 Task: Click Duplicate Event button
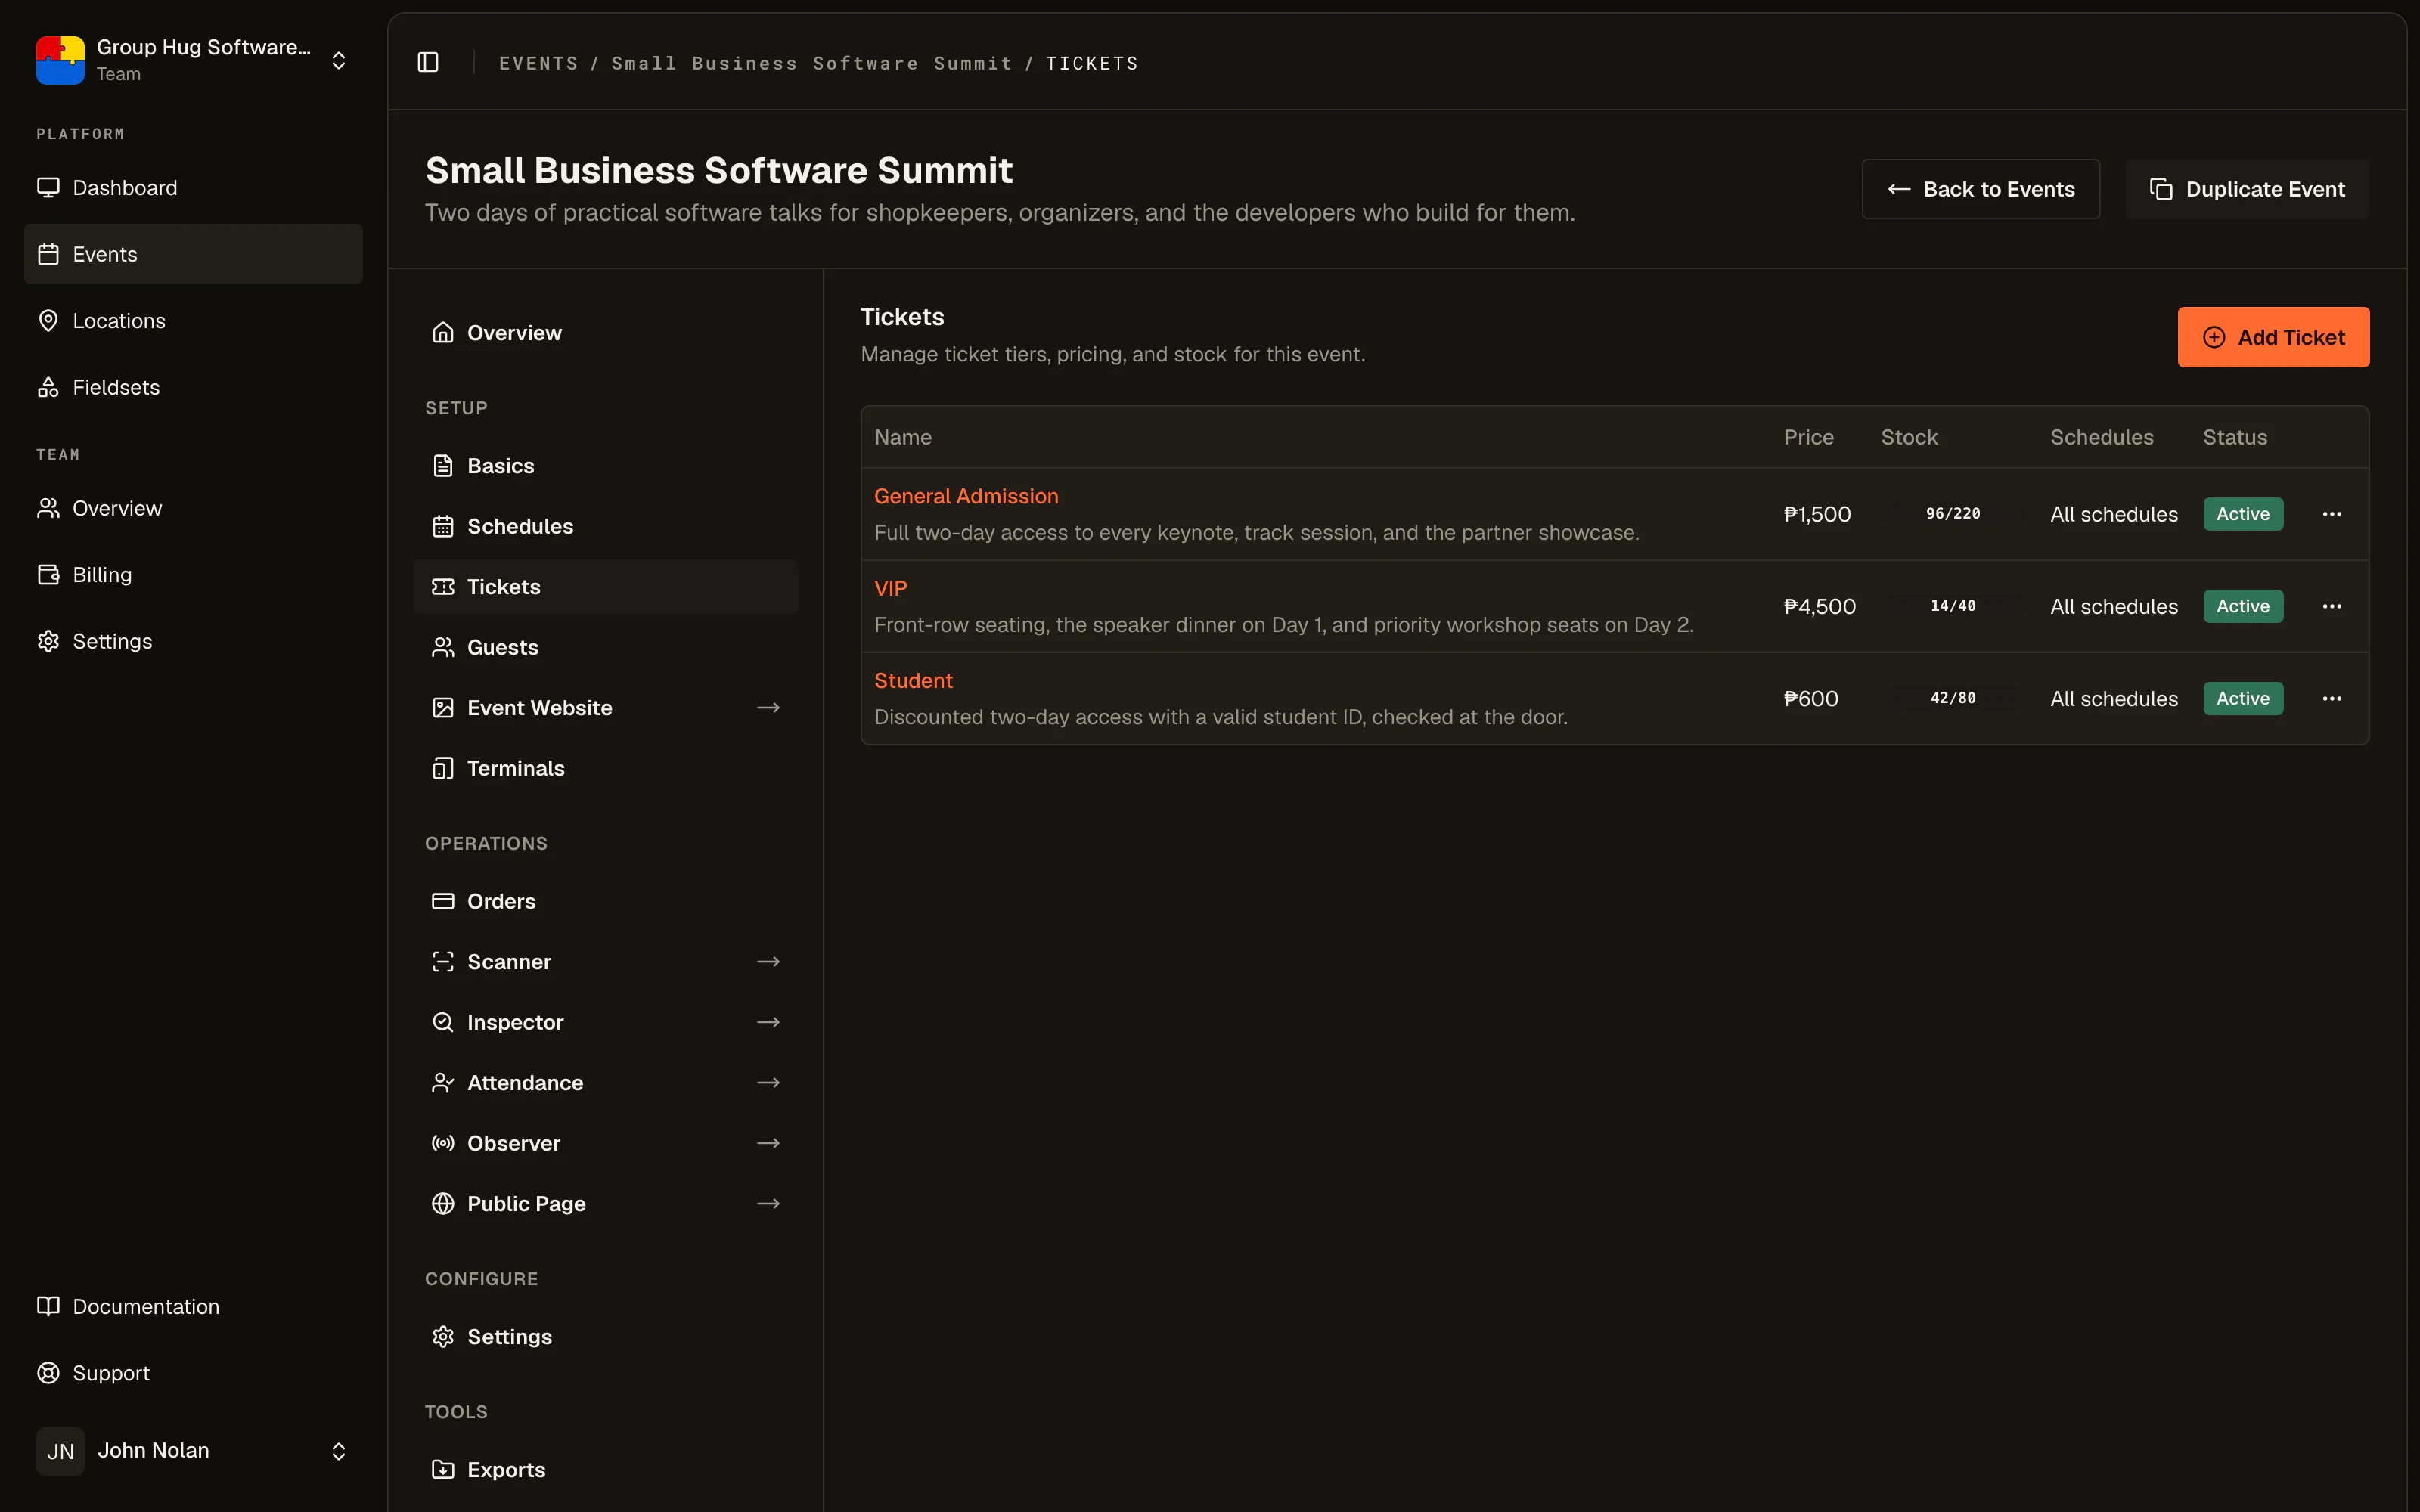pyautogui.click(x=2246, y=189)
